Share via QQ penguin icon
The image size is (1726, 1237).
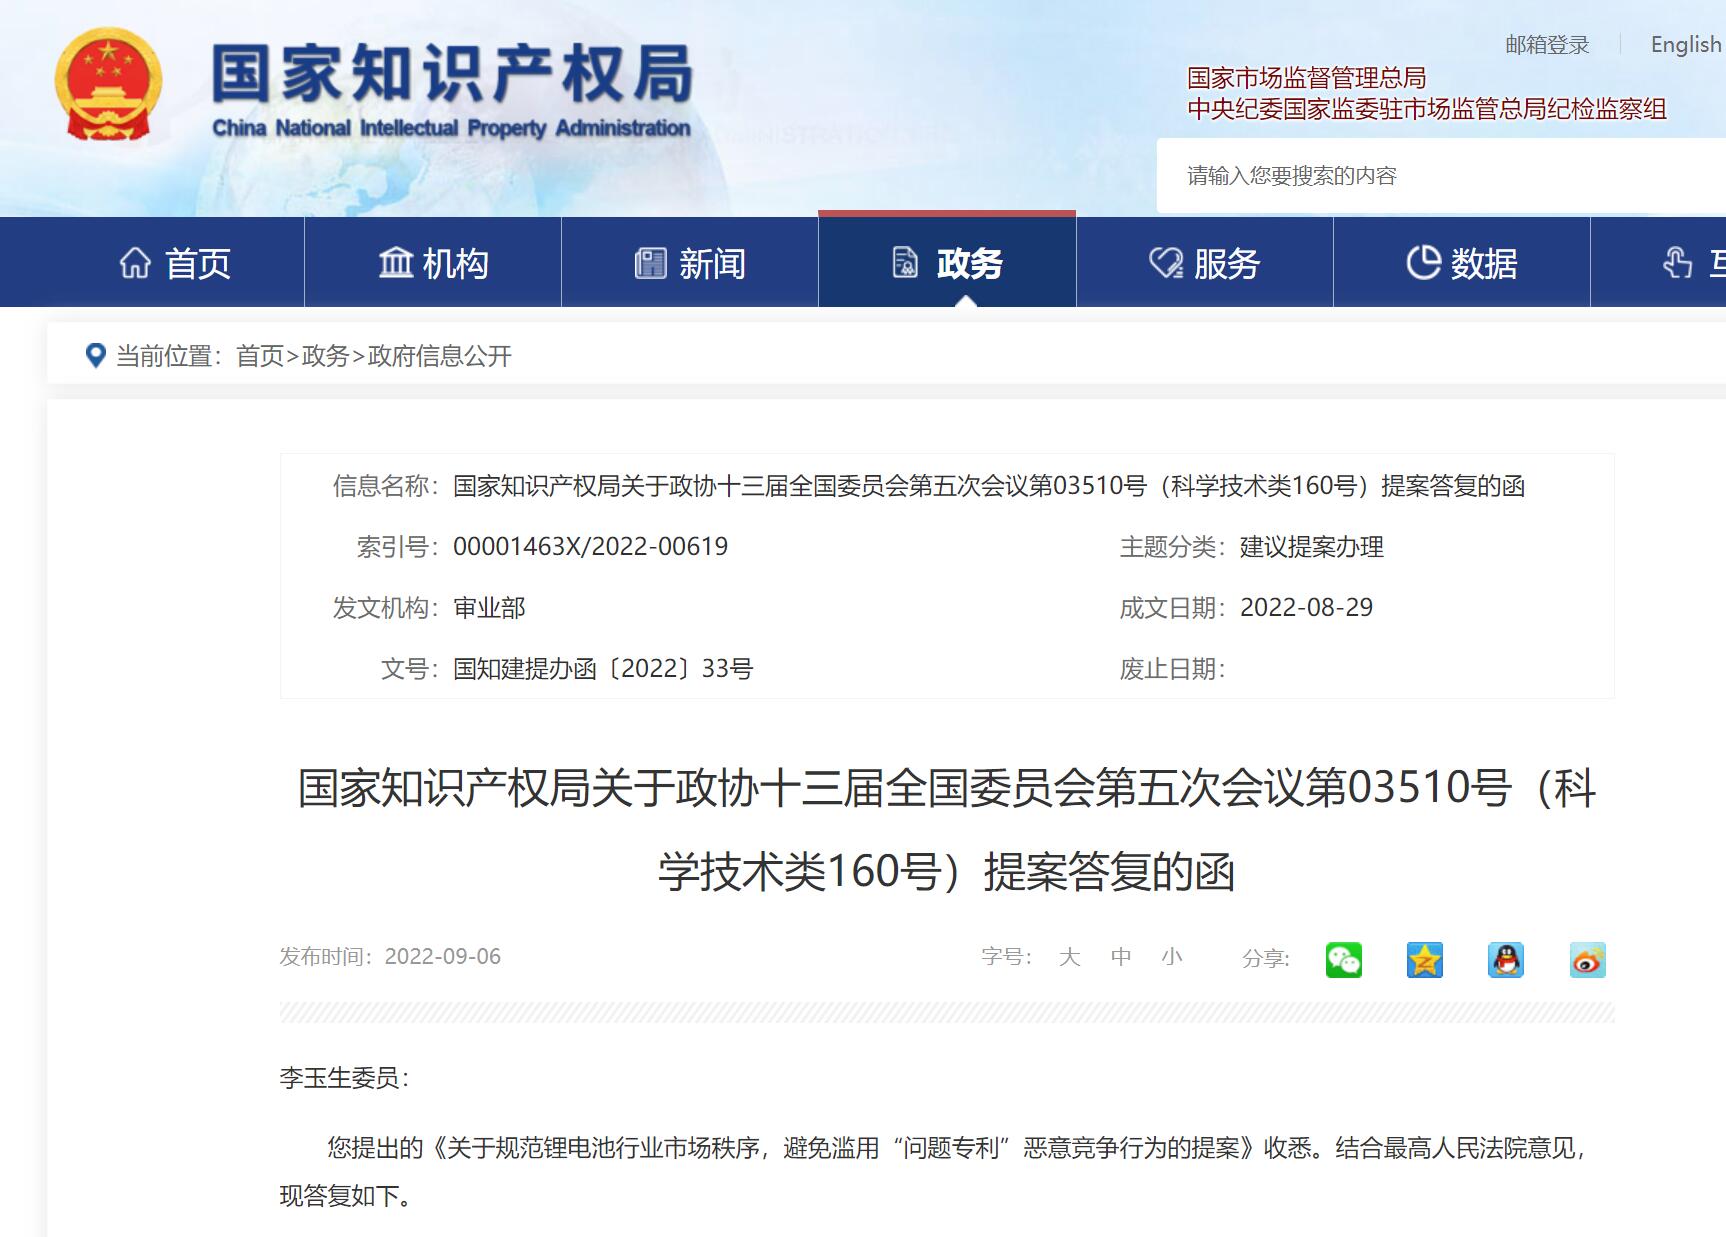[x=1505, y=960]
